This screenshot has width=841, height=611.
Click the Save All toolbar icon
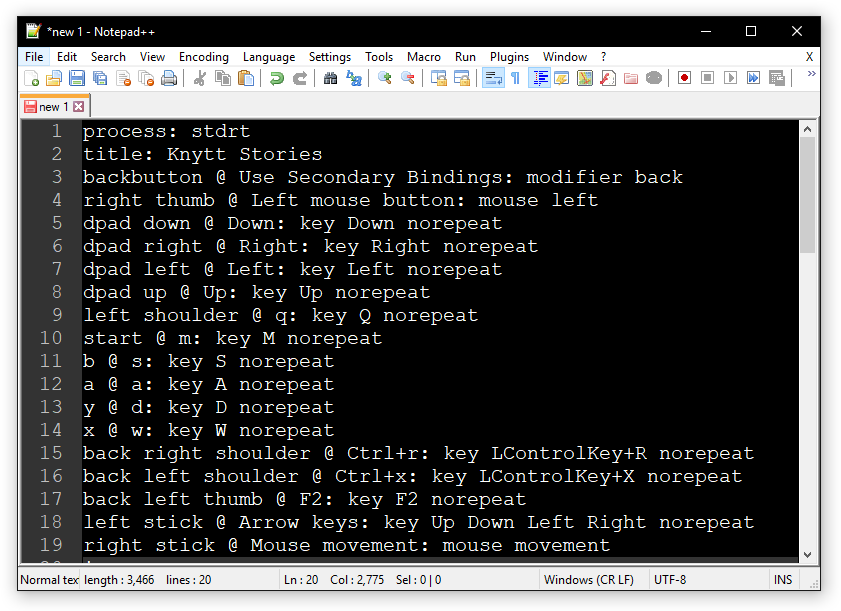100,78
